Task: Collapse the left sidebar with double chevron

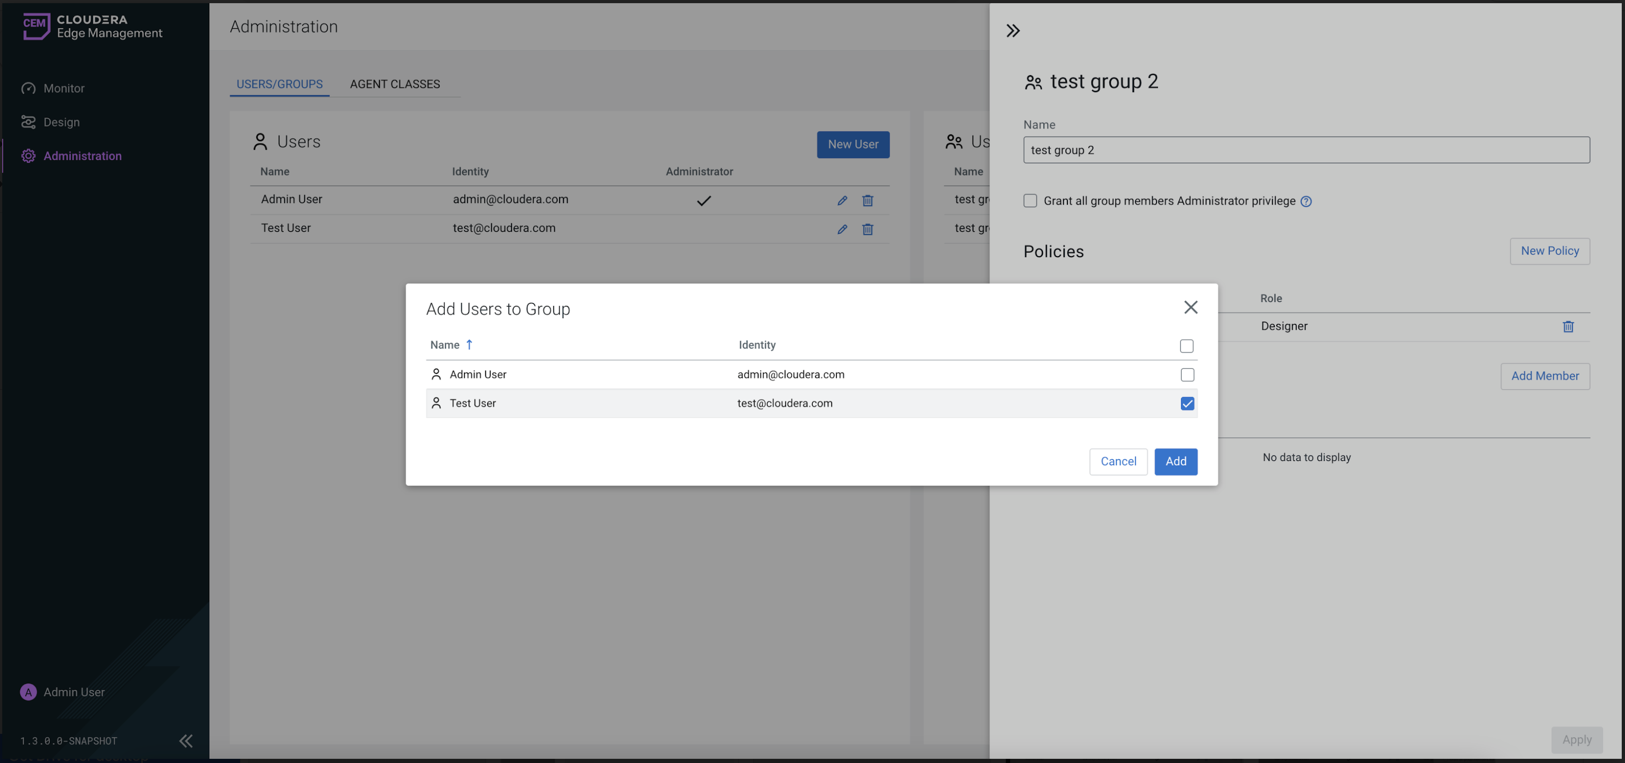Action: click(x=186, y=741)
